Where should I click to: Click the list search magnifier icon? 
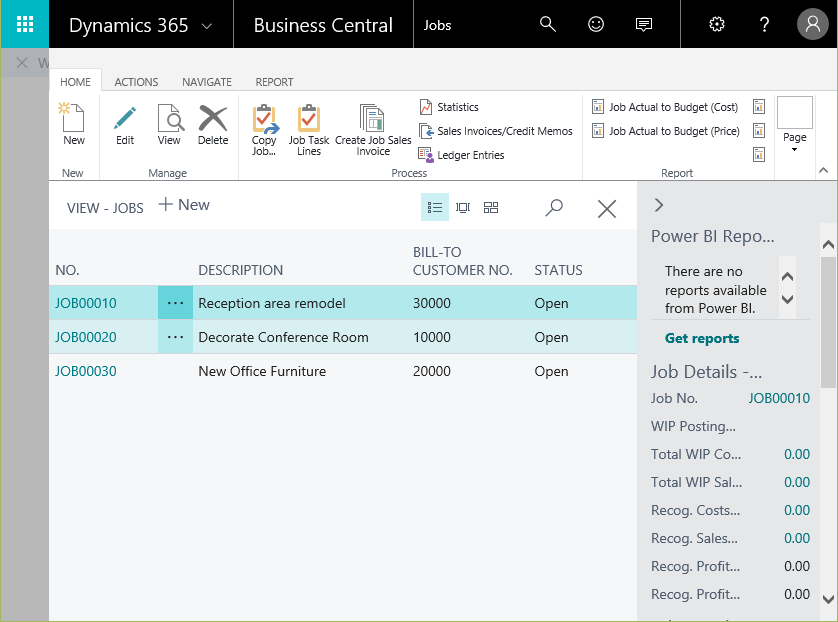554,207
